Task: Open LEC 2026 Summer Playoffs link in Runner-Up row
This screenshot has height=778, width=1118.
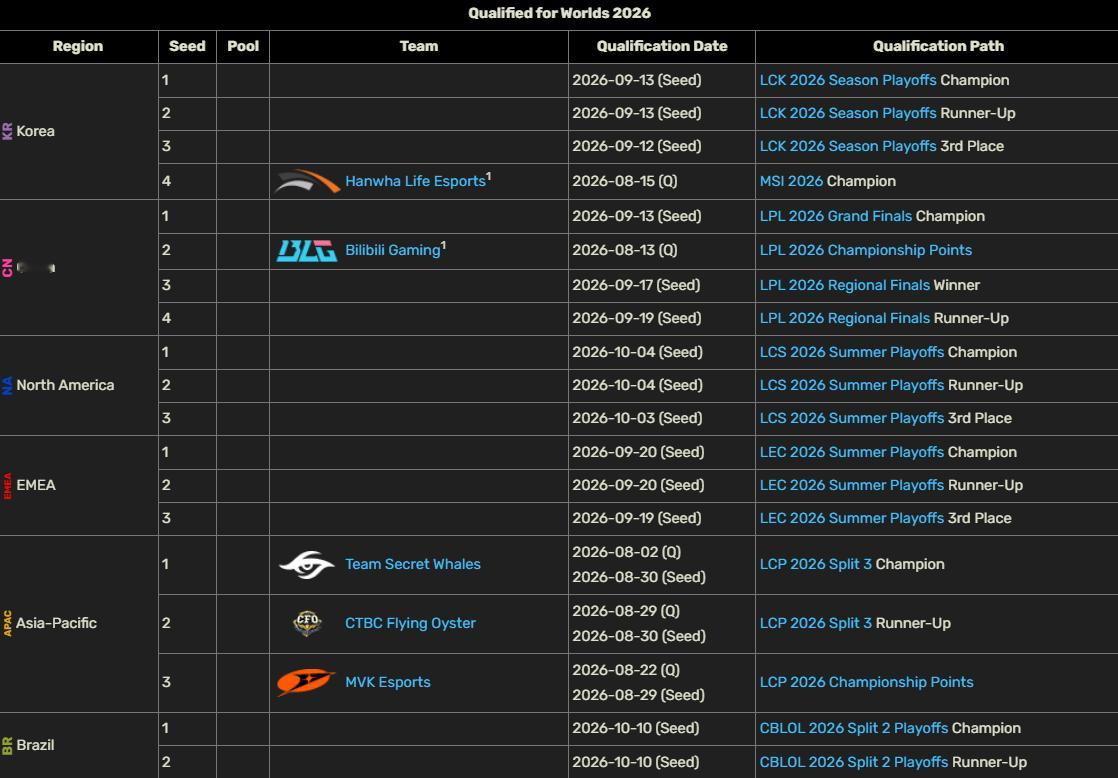Action: pyautogui.click(x=852, y=485)
